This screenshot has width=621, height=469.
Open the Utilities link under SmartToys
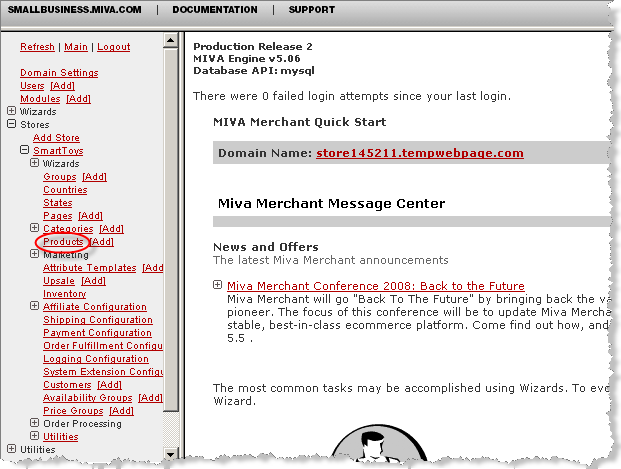pyautogui.click(x=61, y=437)
